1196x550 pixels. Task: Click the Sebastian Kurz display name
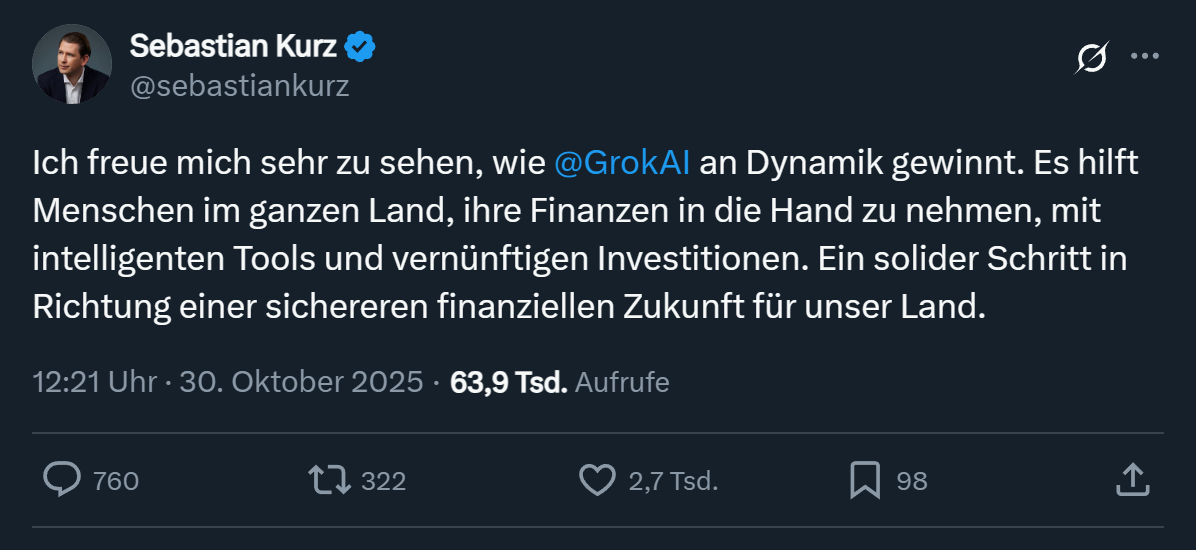click(234, 46)
